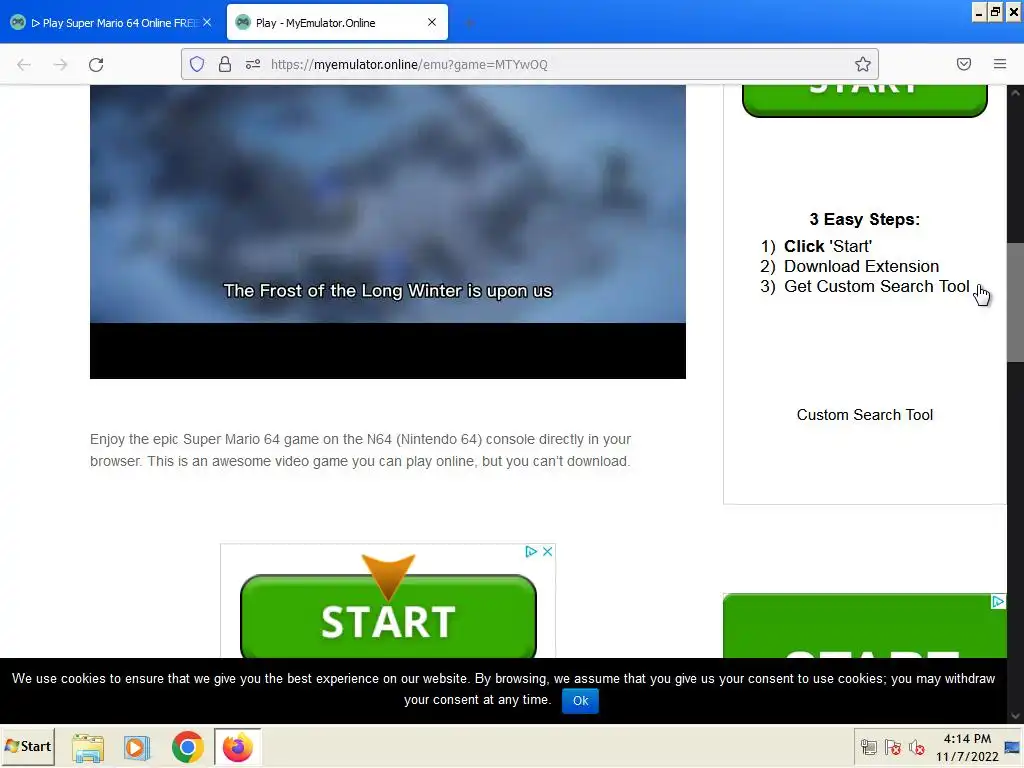Click the green START button in center ad
Image resolution: width=1024 pixels, height=768 pixels.
pyautogui.click(x=388, y=617)
